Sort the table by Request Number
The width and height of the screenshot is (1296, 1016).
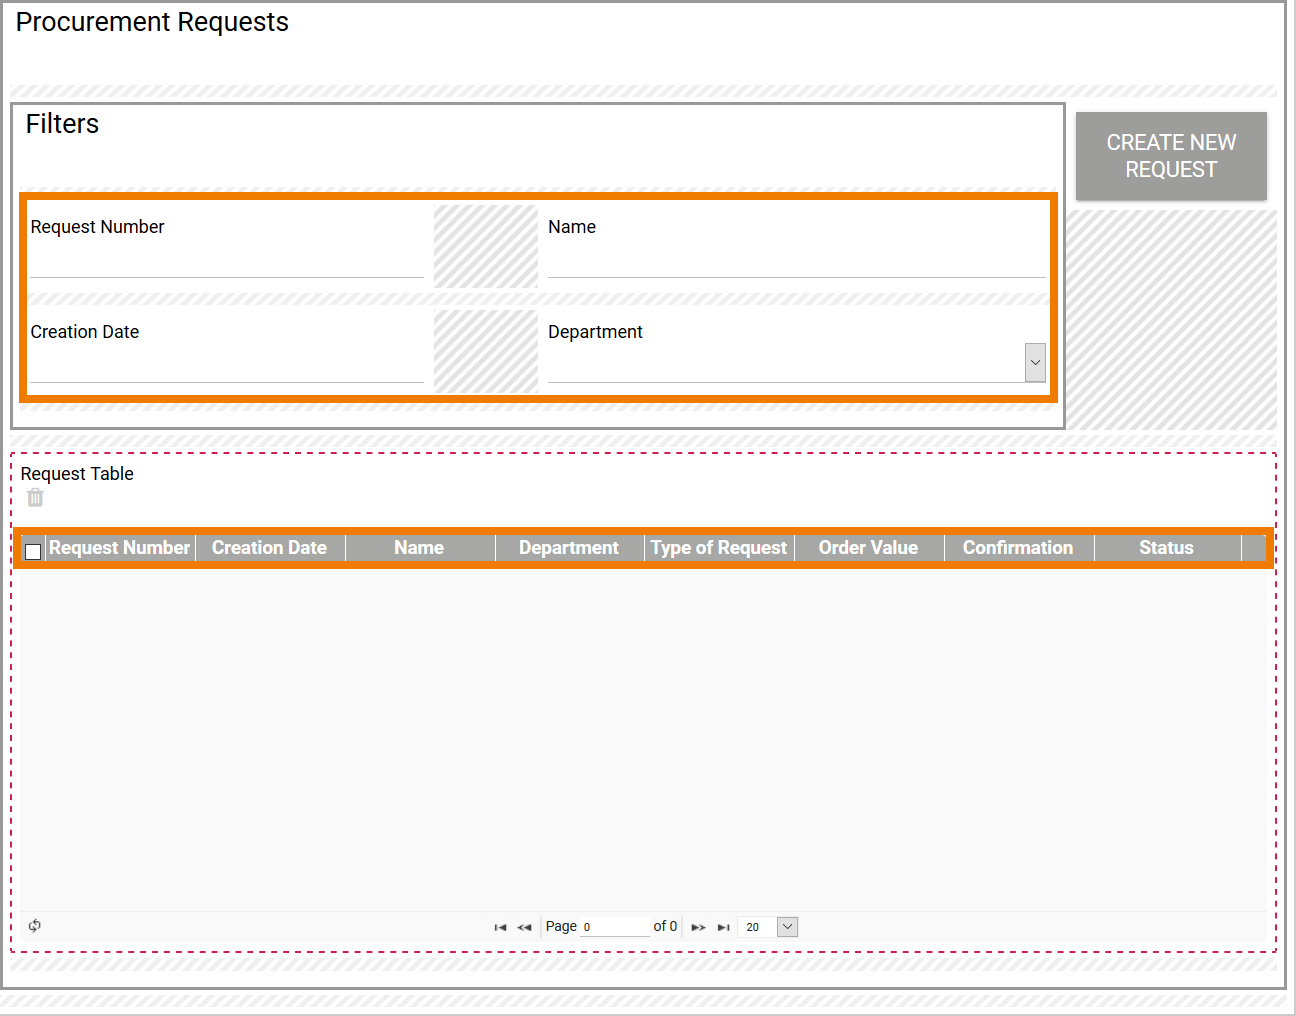coord(119,548)
